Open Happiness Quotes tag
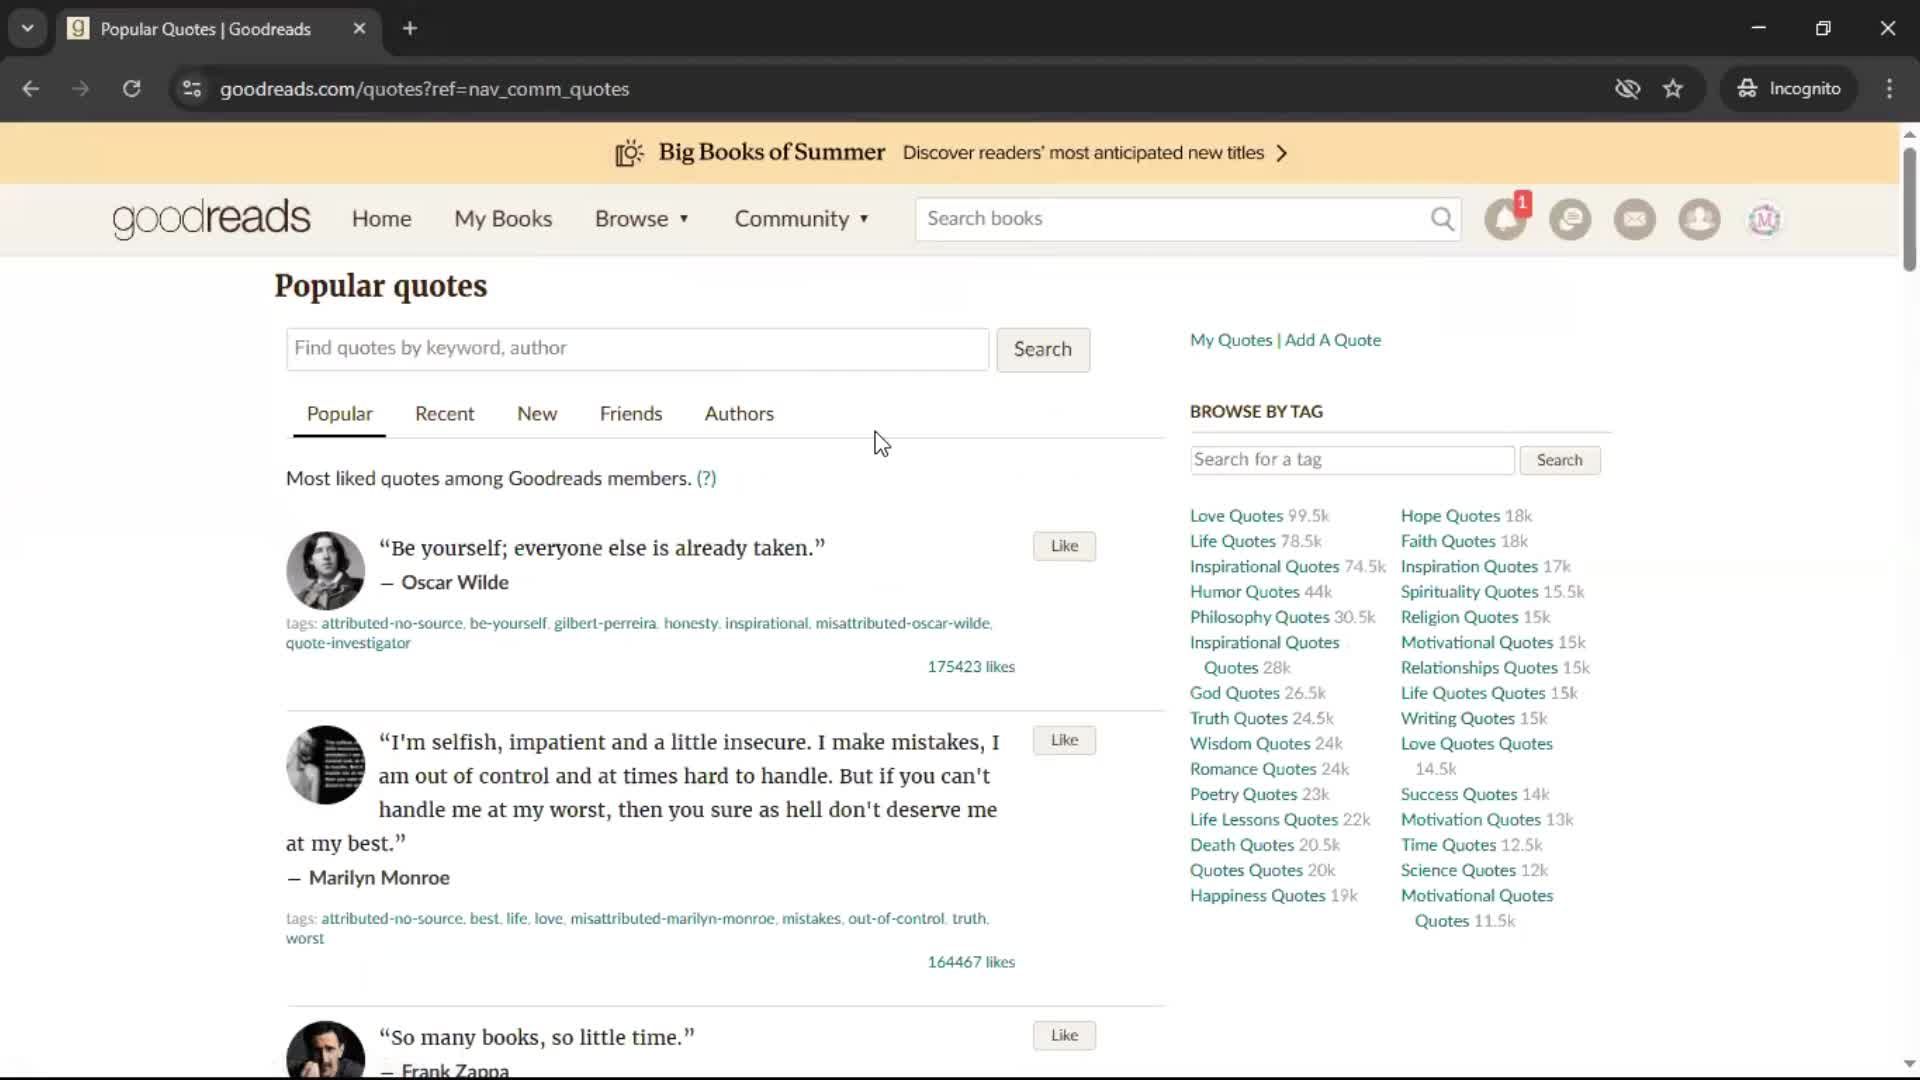The width and height of the screenshot is (1920, 1080). (1258, 896)
